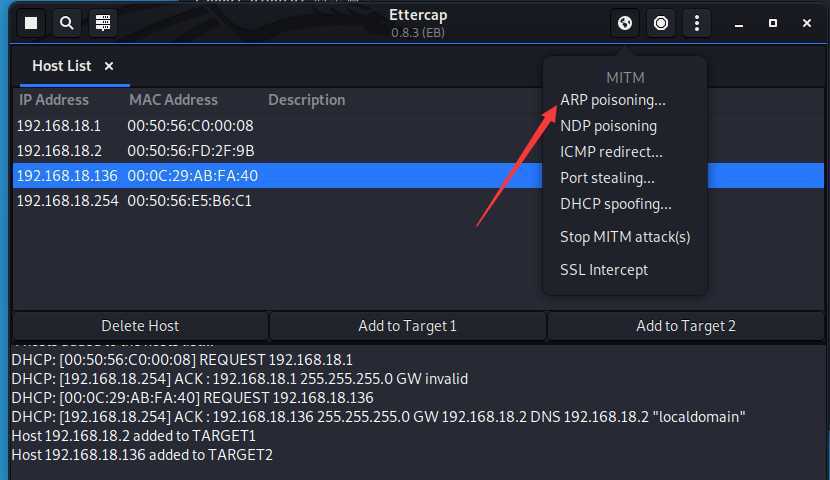Click the Add to Target 2 button
Viewport: 830px width, 480px height.
click(x=686, y=326)
